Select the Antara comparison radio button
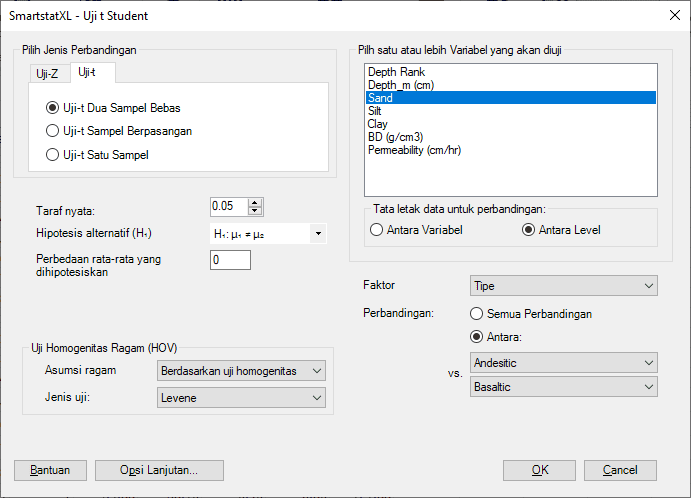691x498 pixels. (477, 337)
